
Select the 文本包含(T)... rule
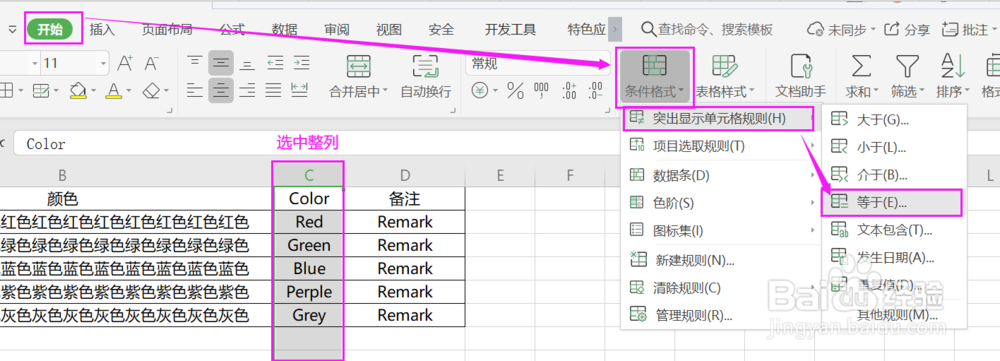tap(894, 230)
